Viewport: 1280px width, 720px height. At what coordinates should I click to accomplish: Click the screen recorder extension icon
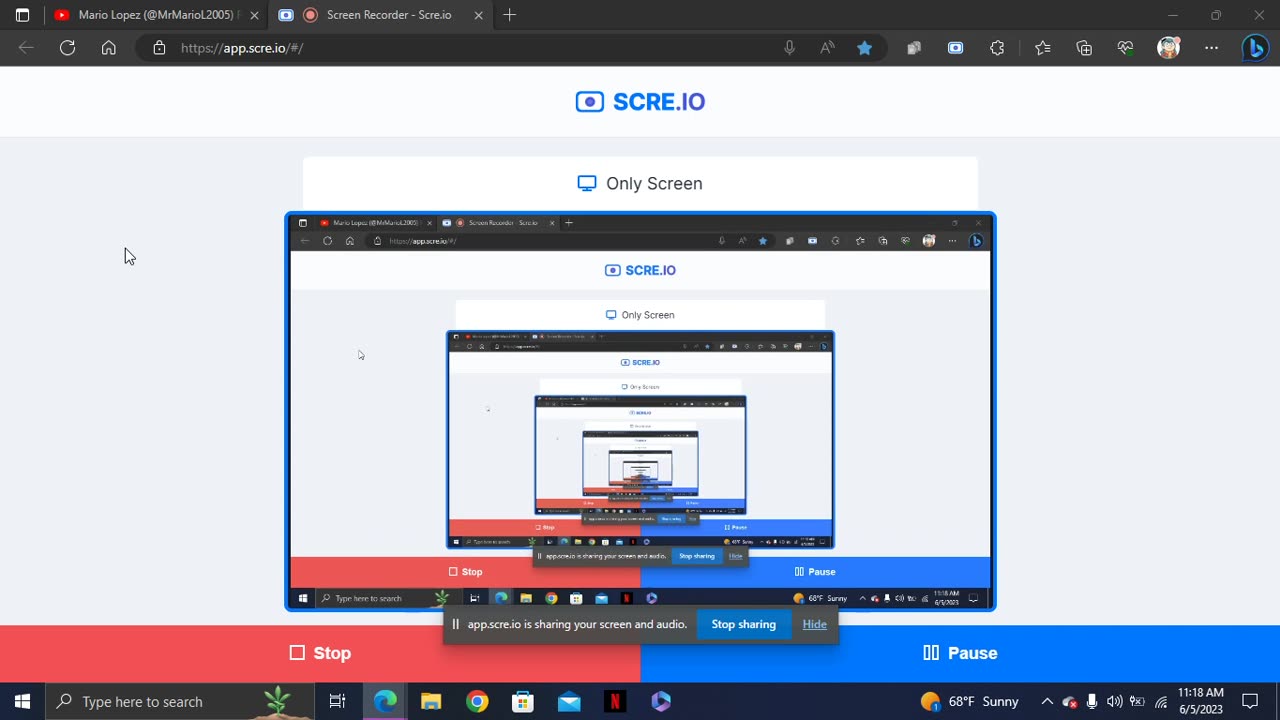tap(956, 47)
